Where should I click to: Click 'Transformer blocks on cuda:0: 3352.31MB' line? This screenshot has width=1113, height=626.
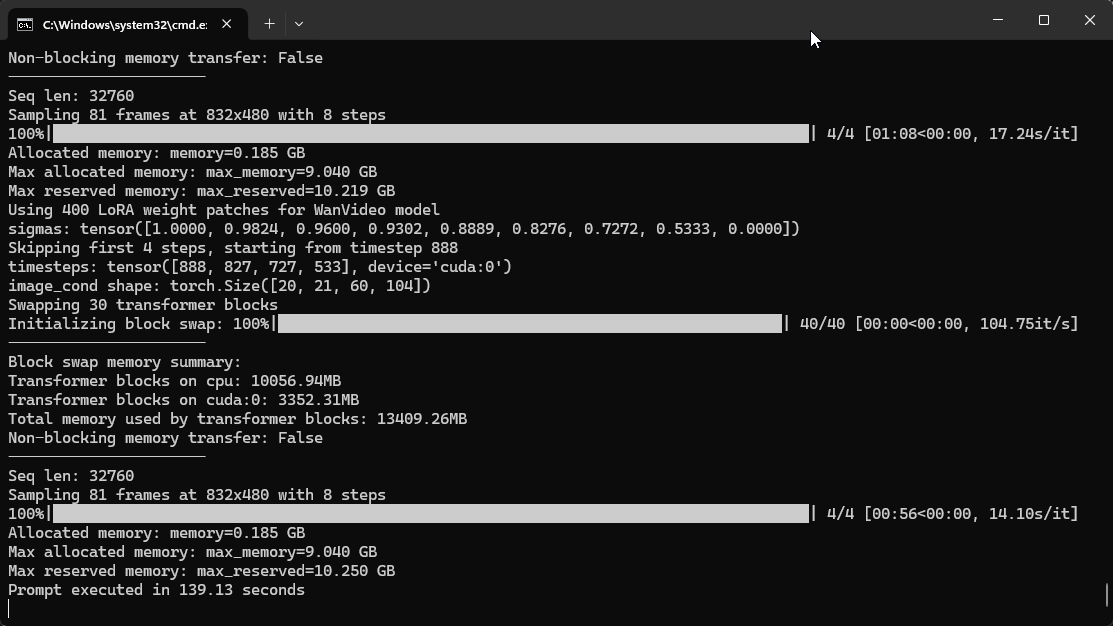point(183,400)
